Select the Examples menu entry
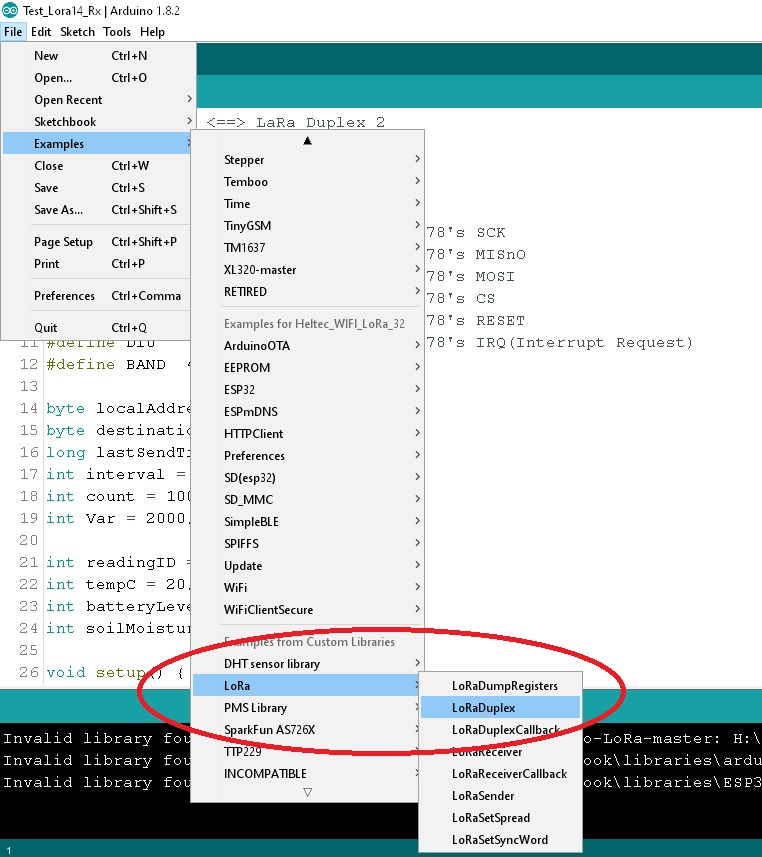 pos(98,143)
